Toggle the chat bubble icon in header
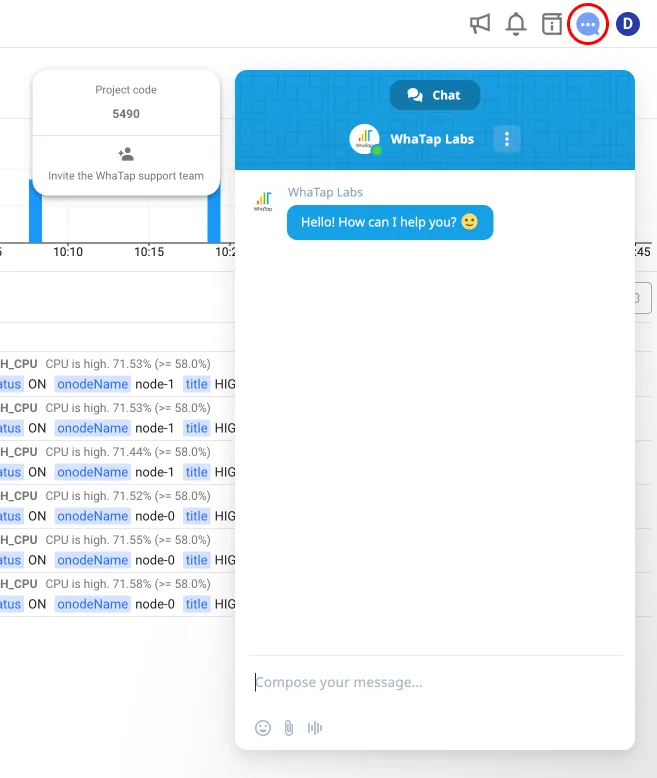 pyautogui.click(x=588, y=24)
